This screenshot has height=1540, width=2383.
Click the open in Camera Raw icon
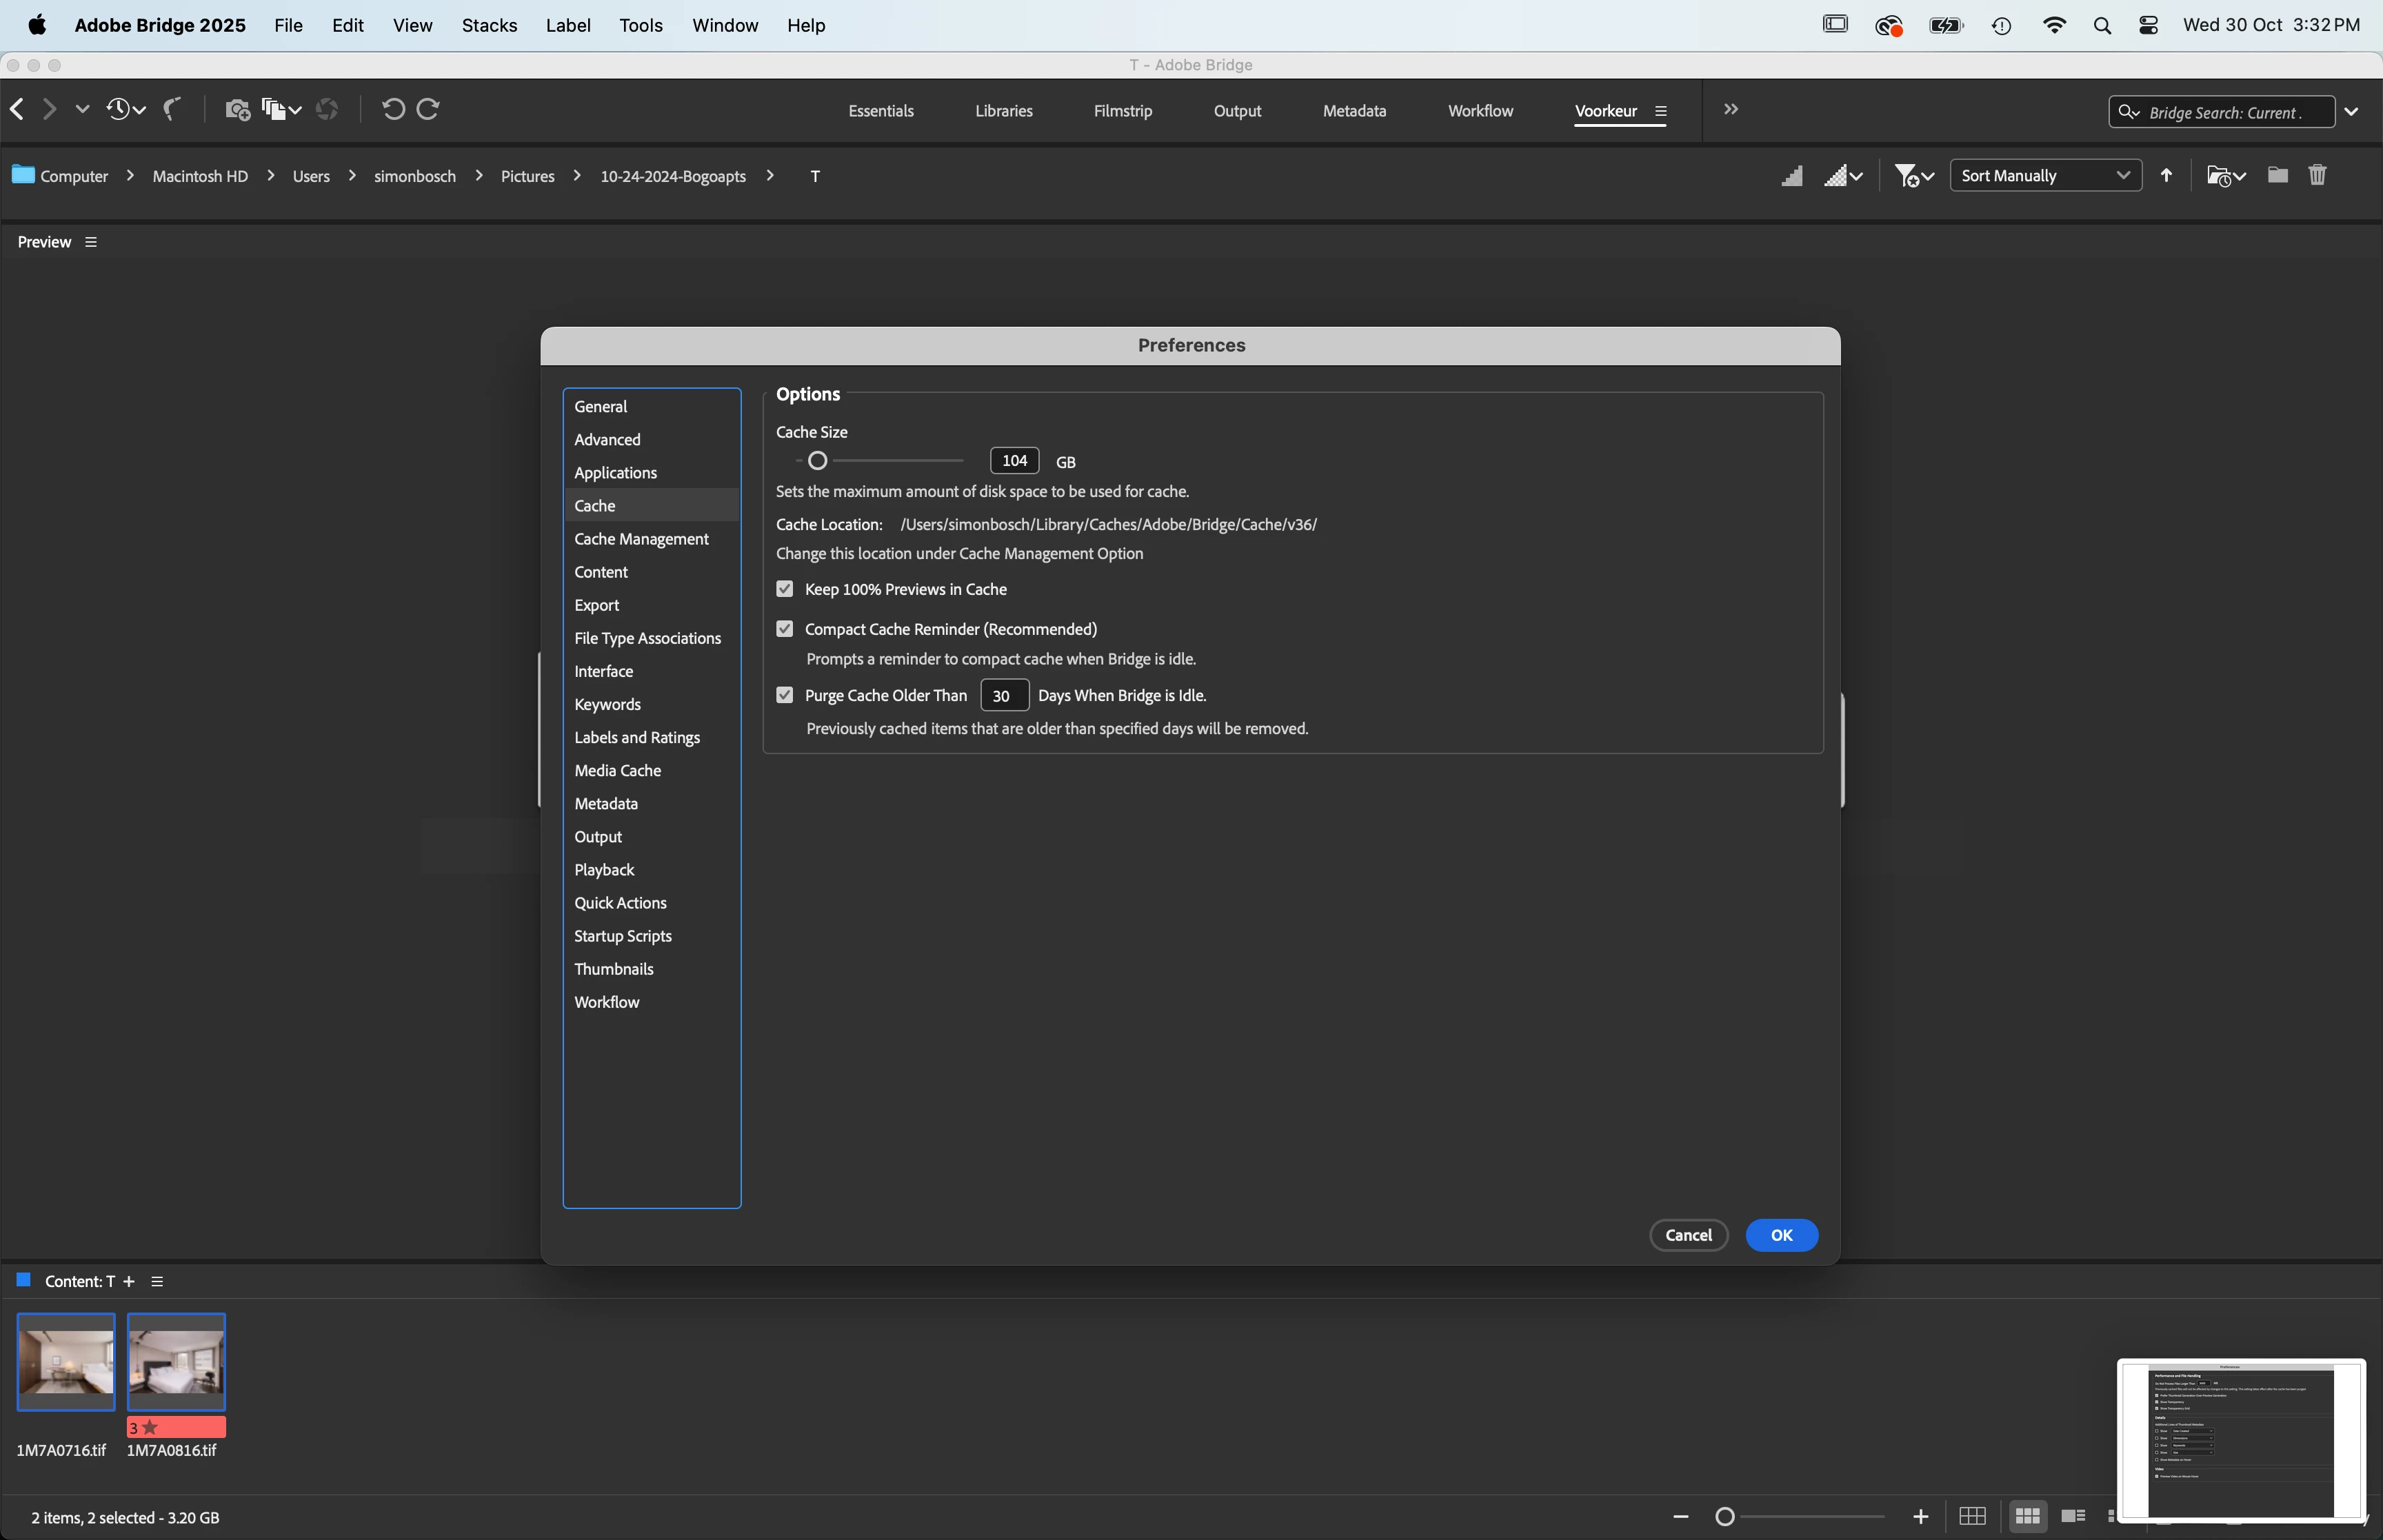[x=327, y=109]
